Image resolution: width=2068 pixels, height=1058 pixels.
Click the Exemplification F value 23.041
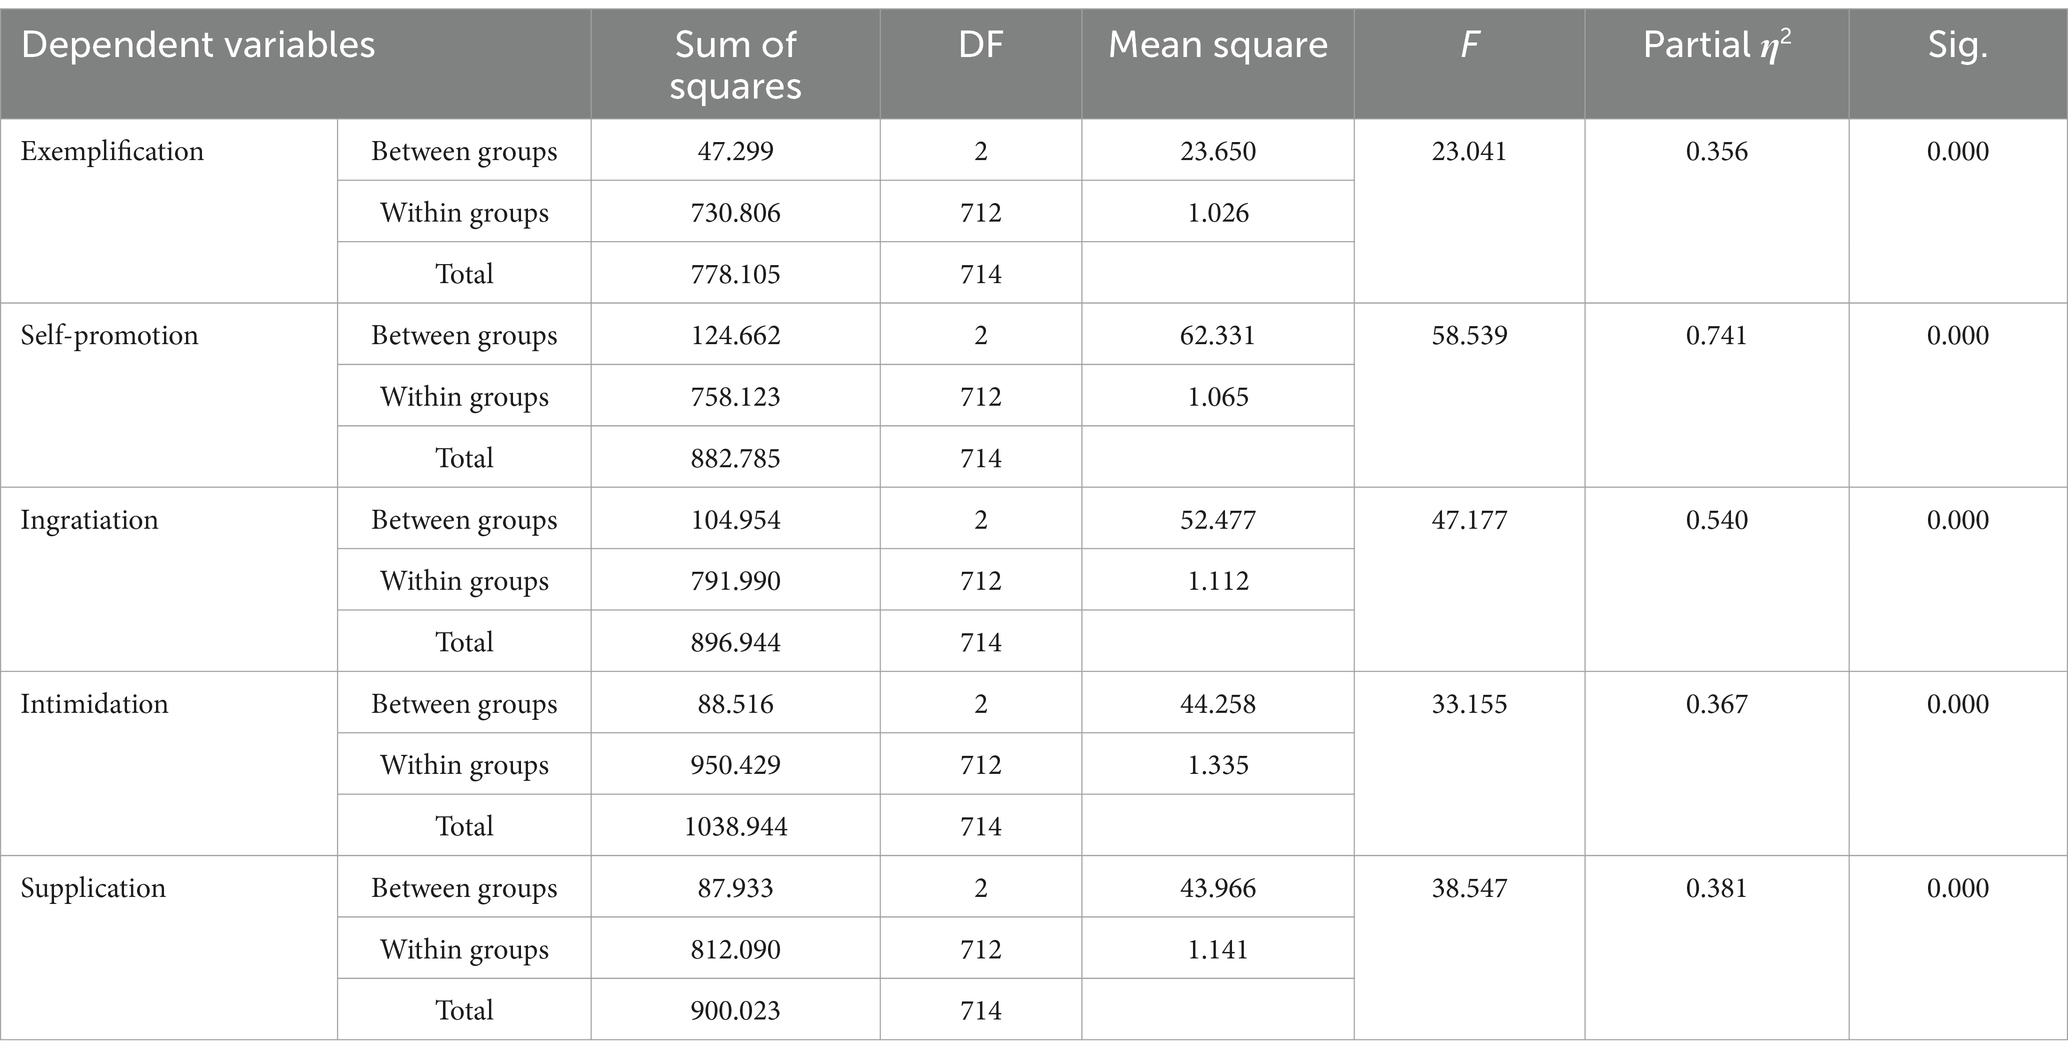click(1469, 152)
